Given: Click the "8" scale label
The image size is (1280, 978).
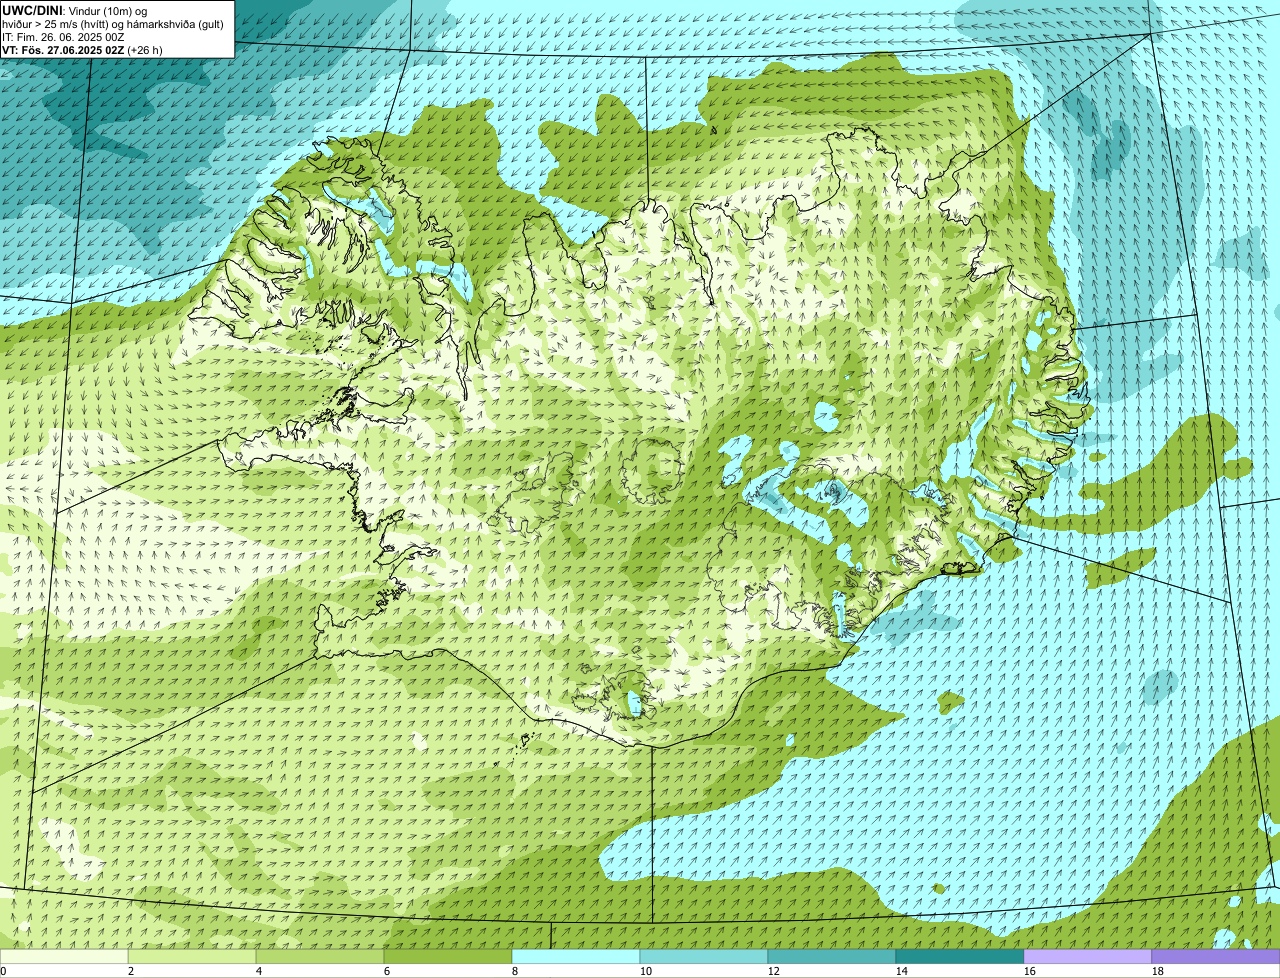Looking at the screenshot, I should point(515,971).
